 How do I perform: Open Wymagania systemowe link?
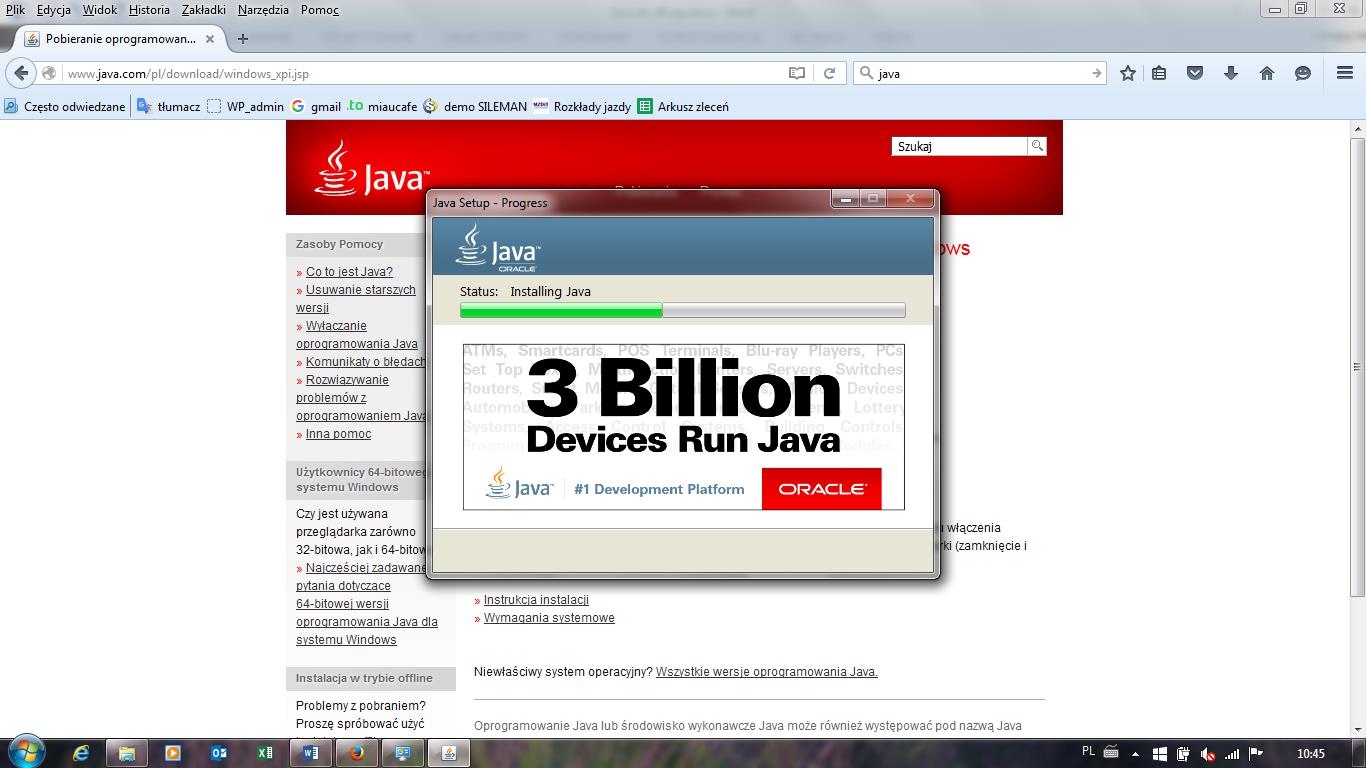pos(549,618)
